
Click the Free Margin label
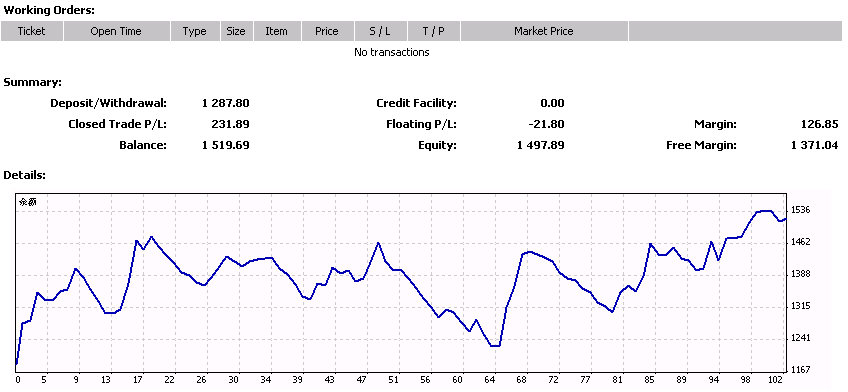(x=701, y=145)
